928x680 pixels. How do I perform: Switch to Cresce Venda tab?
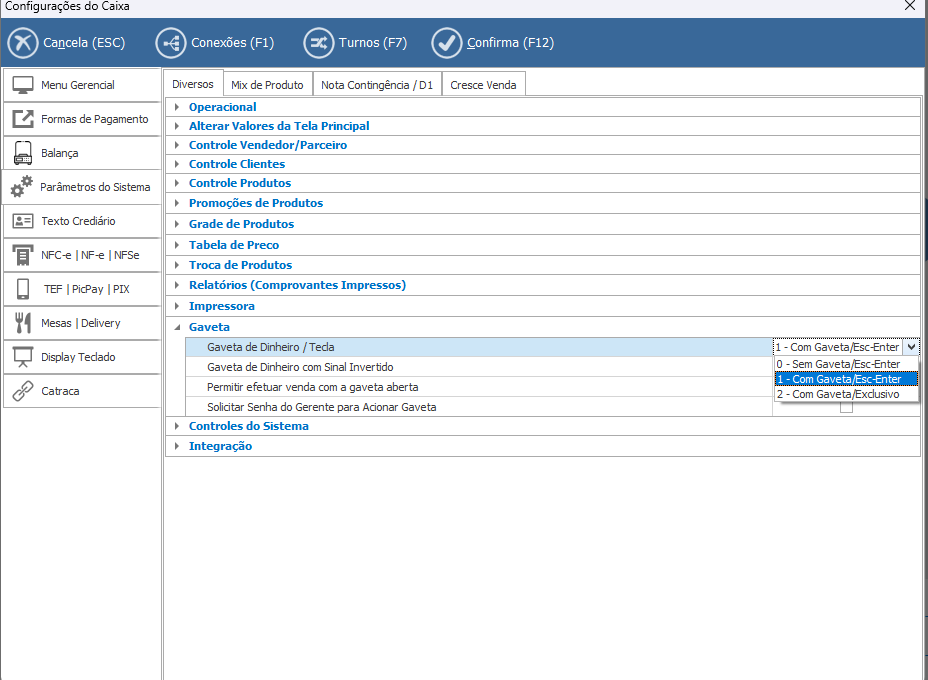(483, 85)
